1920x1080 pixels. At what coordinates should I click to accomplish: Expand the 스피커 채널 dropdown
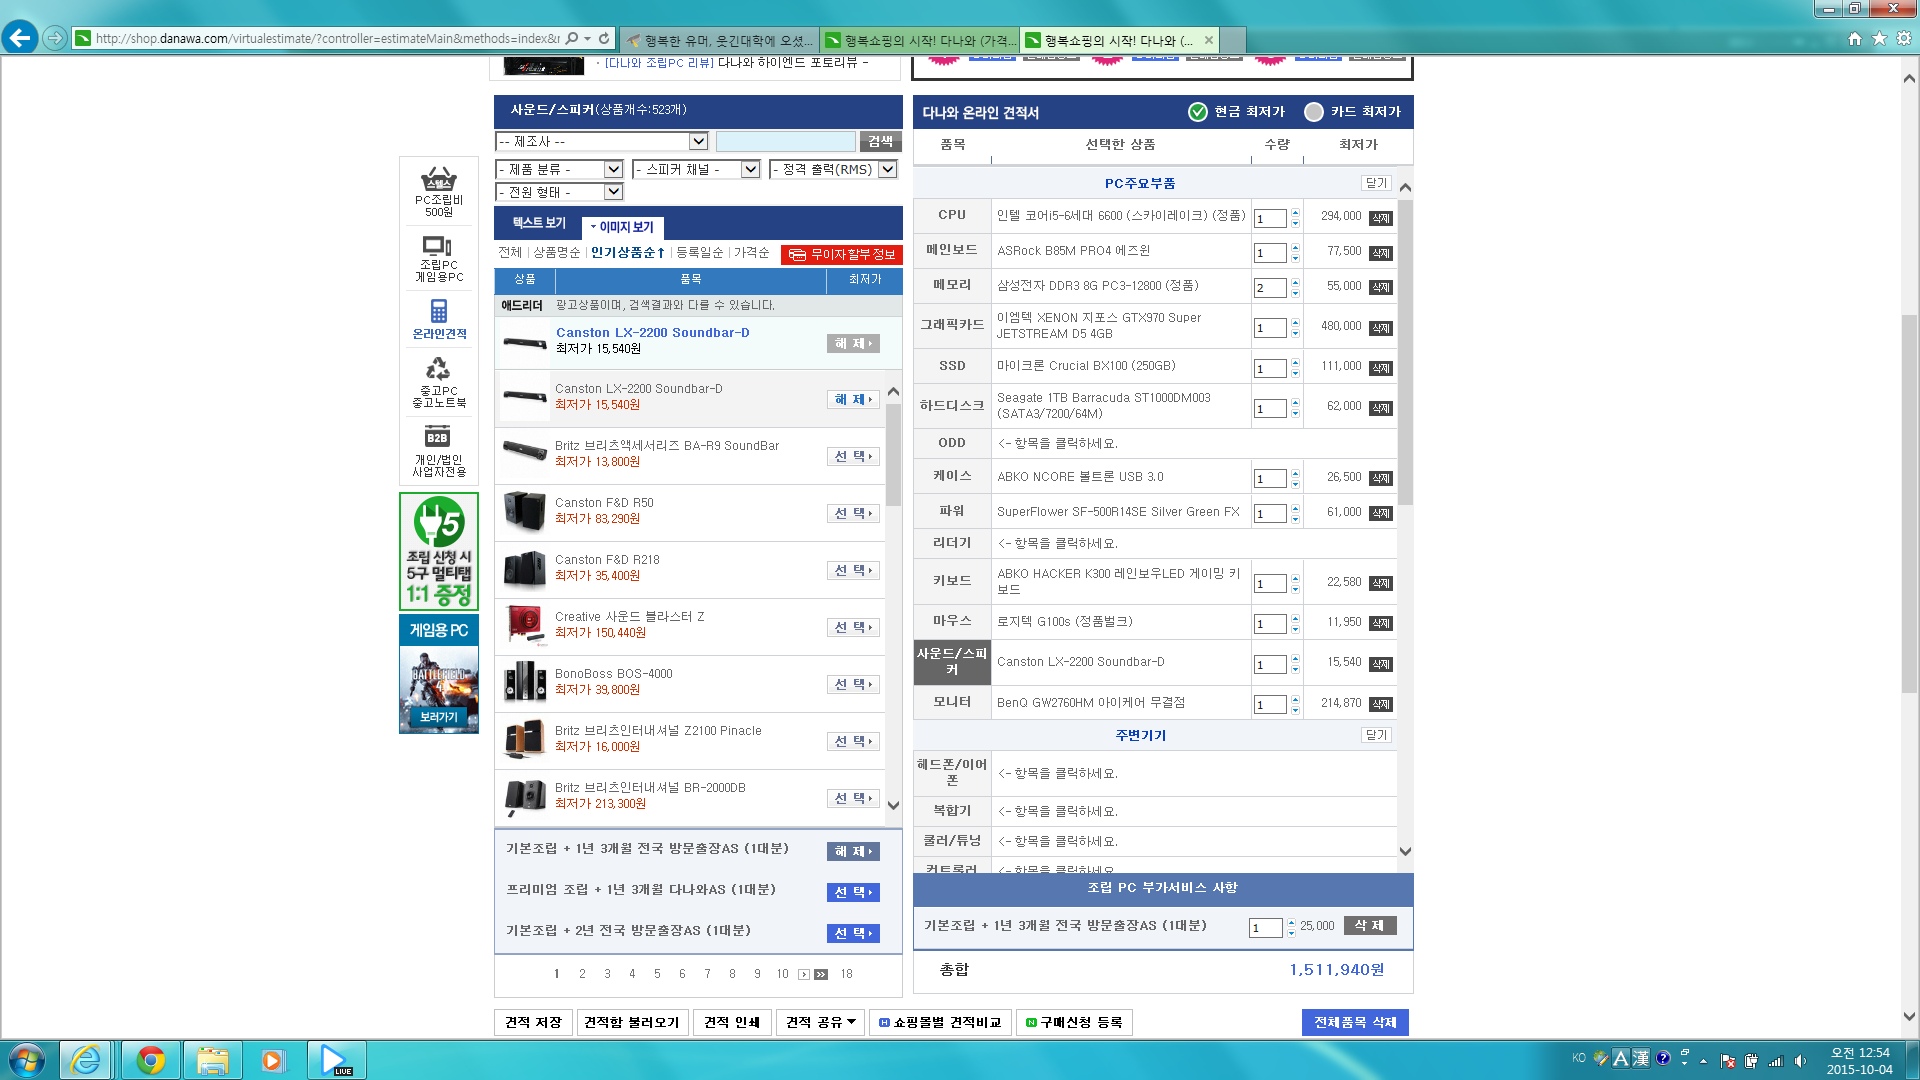750,170
